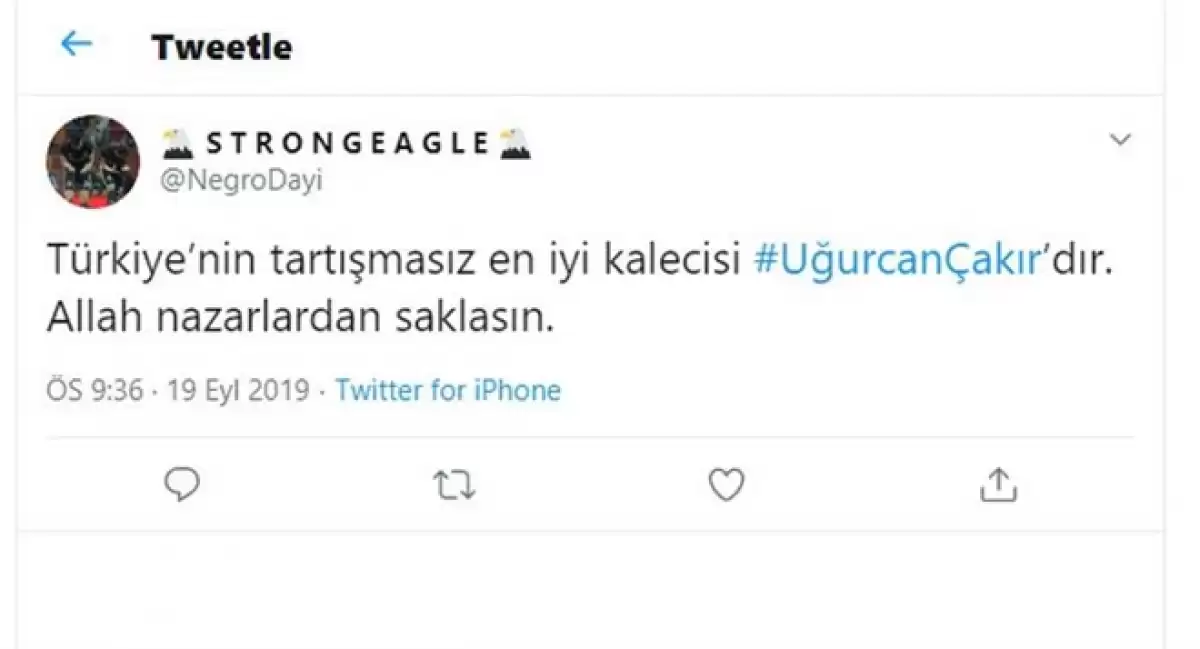
Task: Click the Tweetle page heading
Action: [222, 47]
